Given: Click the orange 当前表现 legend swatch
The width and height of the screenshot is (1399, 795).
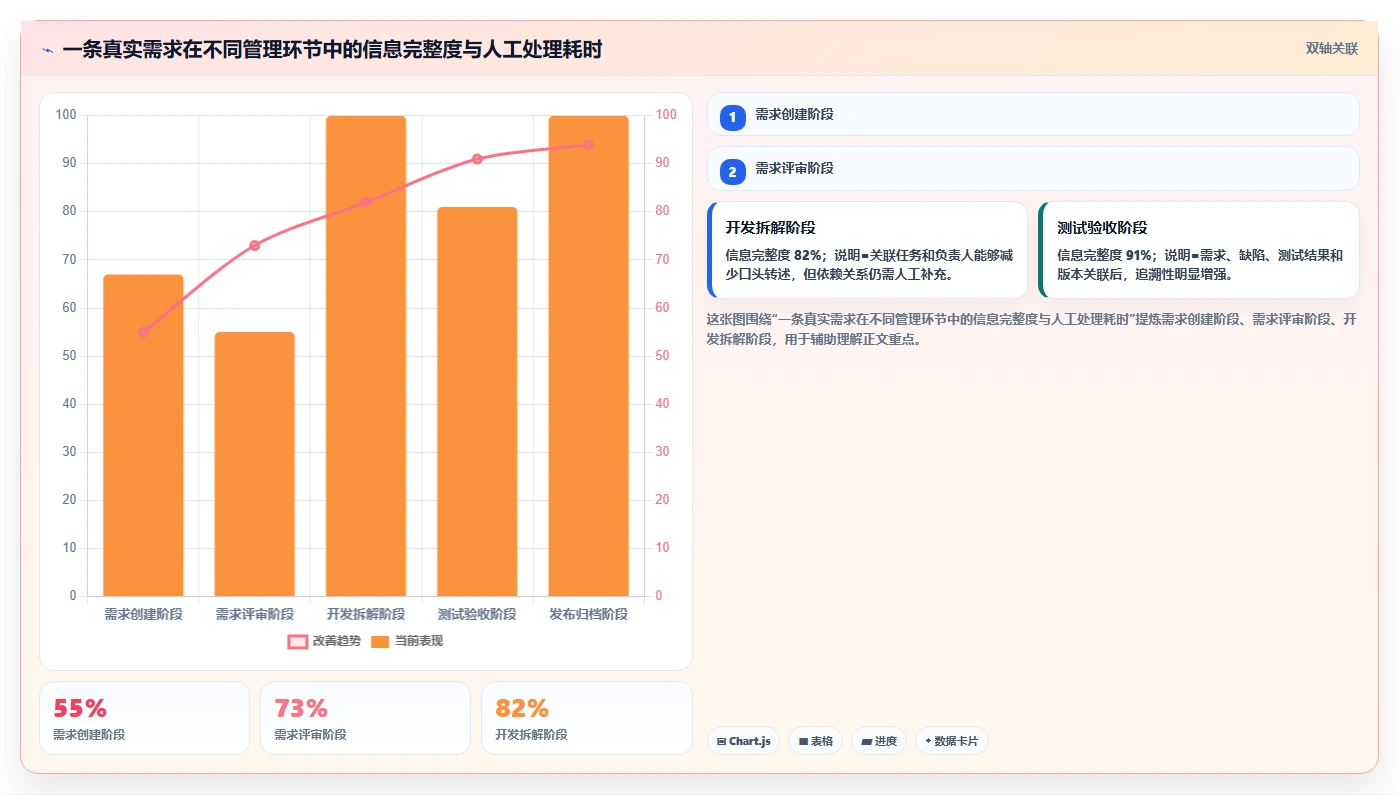Looking at the screenshot, I should [380, 642].
